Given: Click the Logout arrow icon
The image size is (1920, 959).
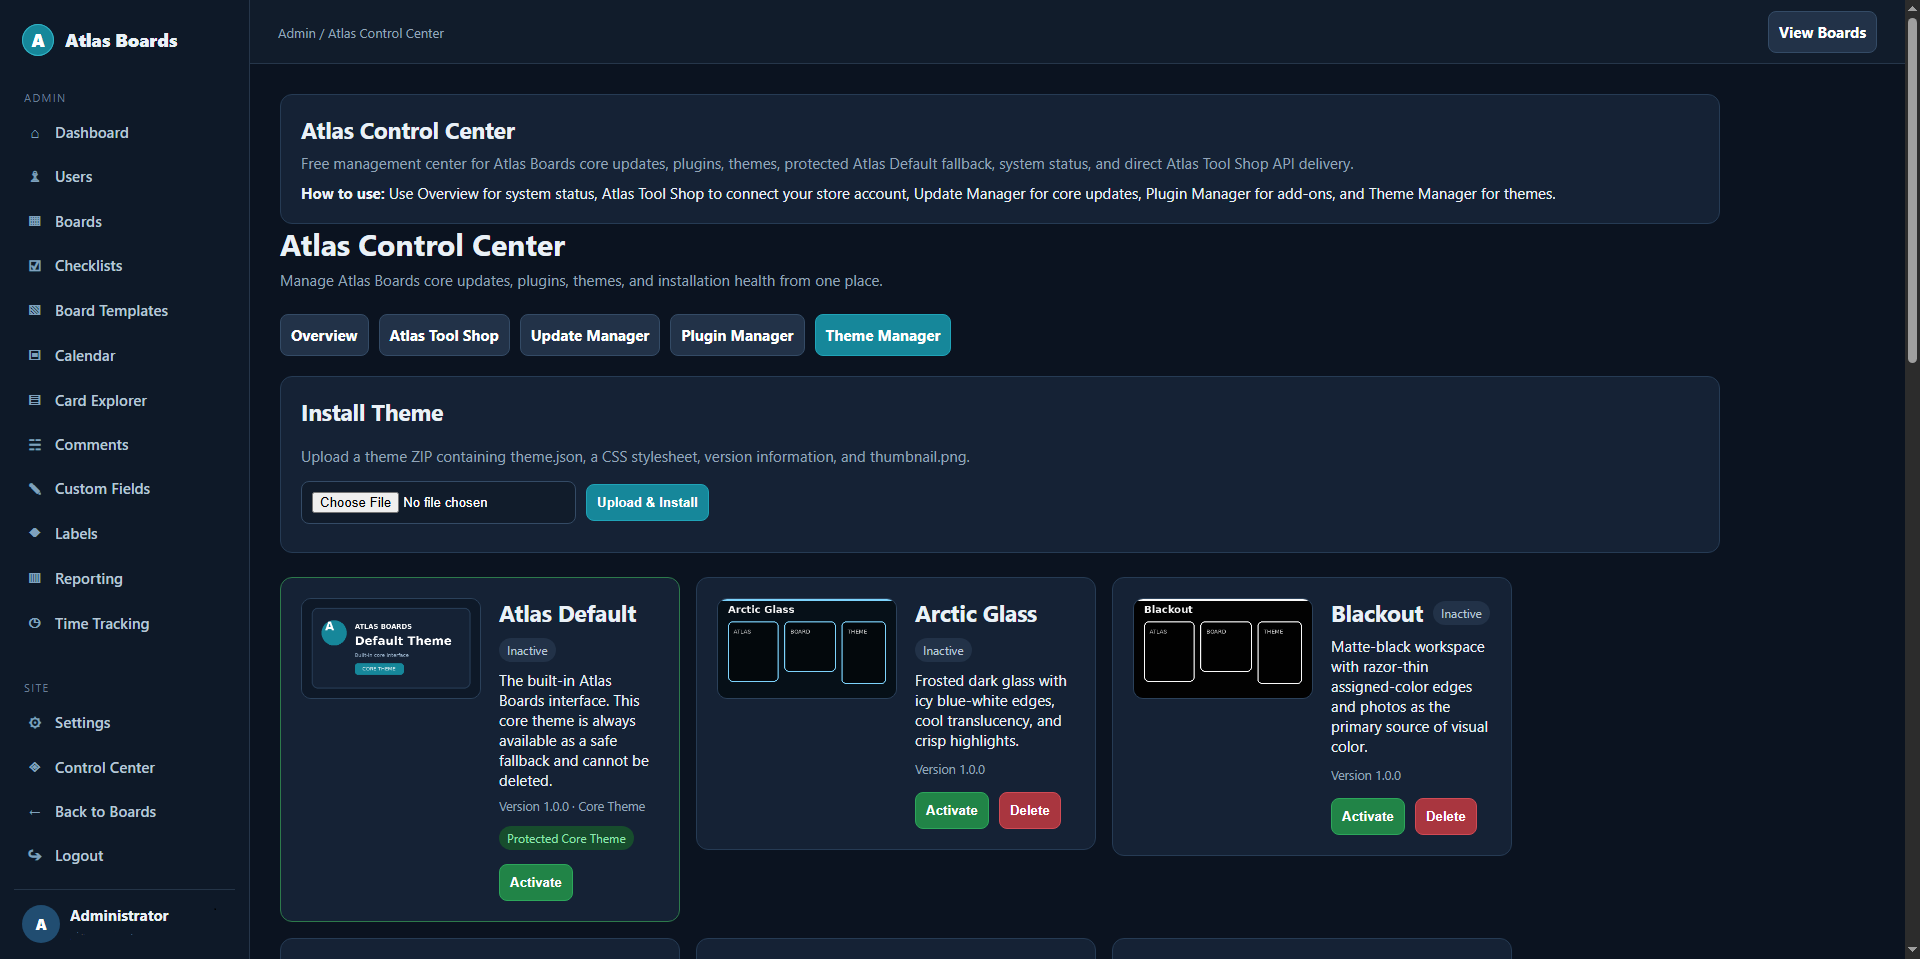Looking at the screenshot, I should click(35, 856).
